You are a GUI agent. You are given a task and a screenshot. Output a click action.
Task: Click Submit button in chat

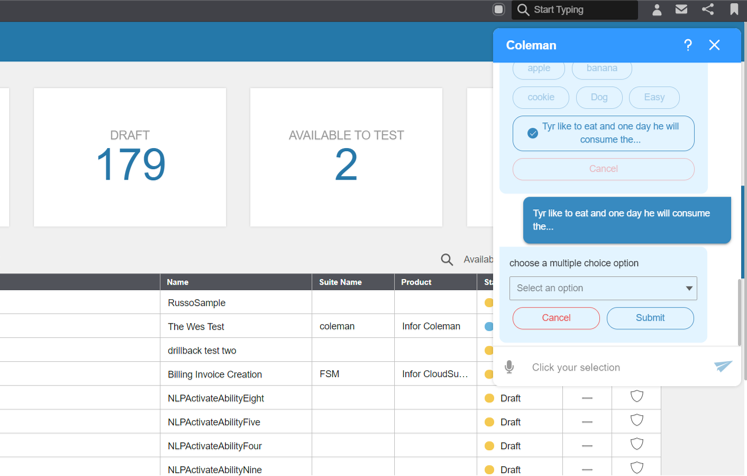click(650, 318)
